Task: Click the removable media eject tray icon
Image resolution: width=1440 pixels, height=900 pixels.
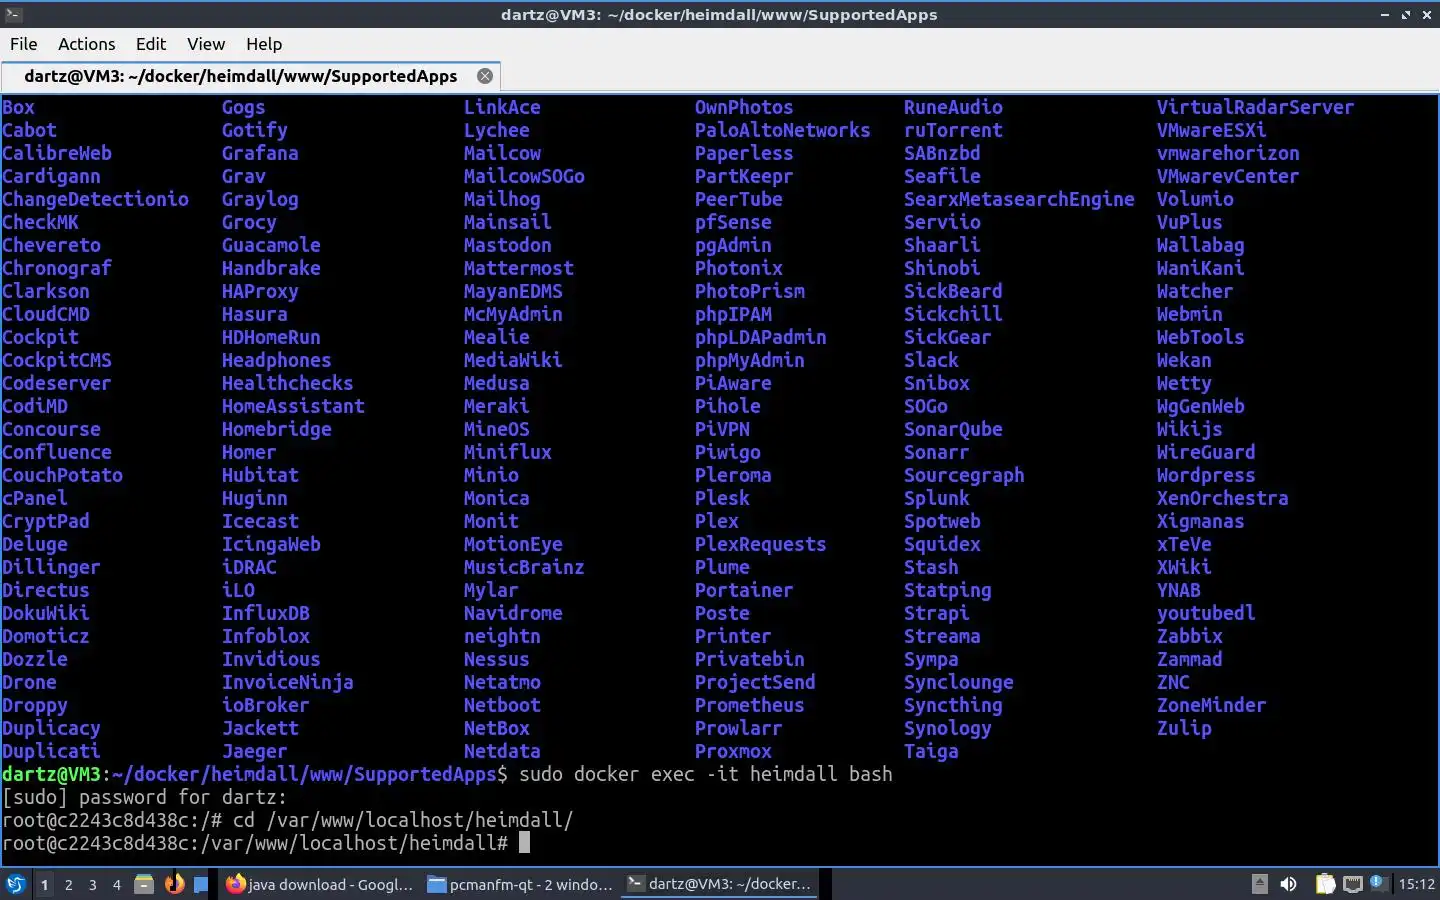Action: (x=1260, y=884)
